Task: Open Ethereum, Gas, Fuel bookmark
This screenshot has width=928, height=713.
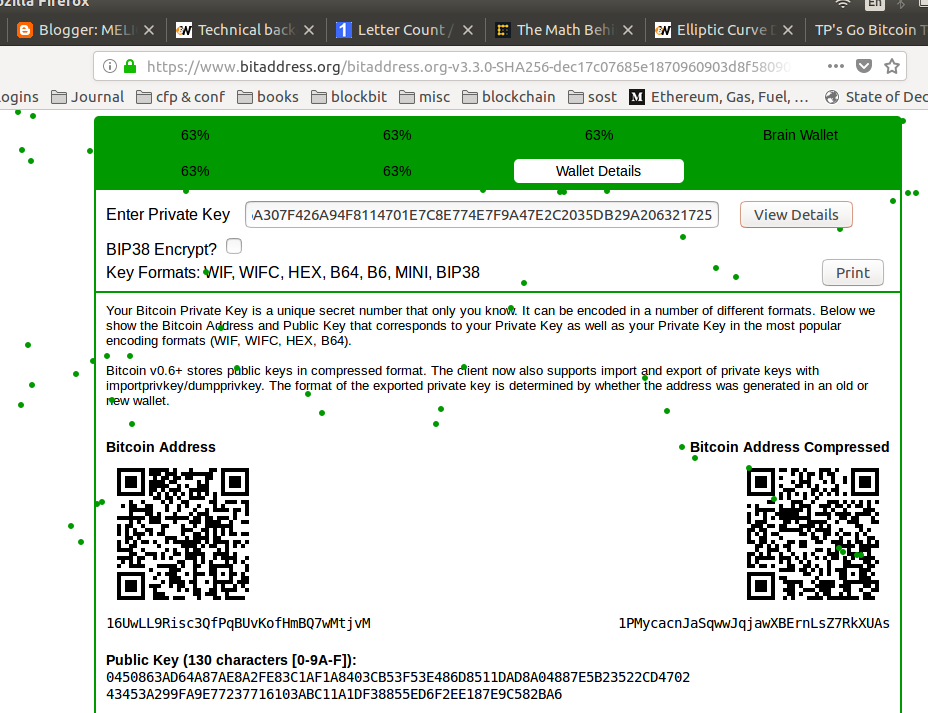Action: click(719, 96)
